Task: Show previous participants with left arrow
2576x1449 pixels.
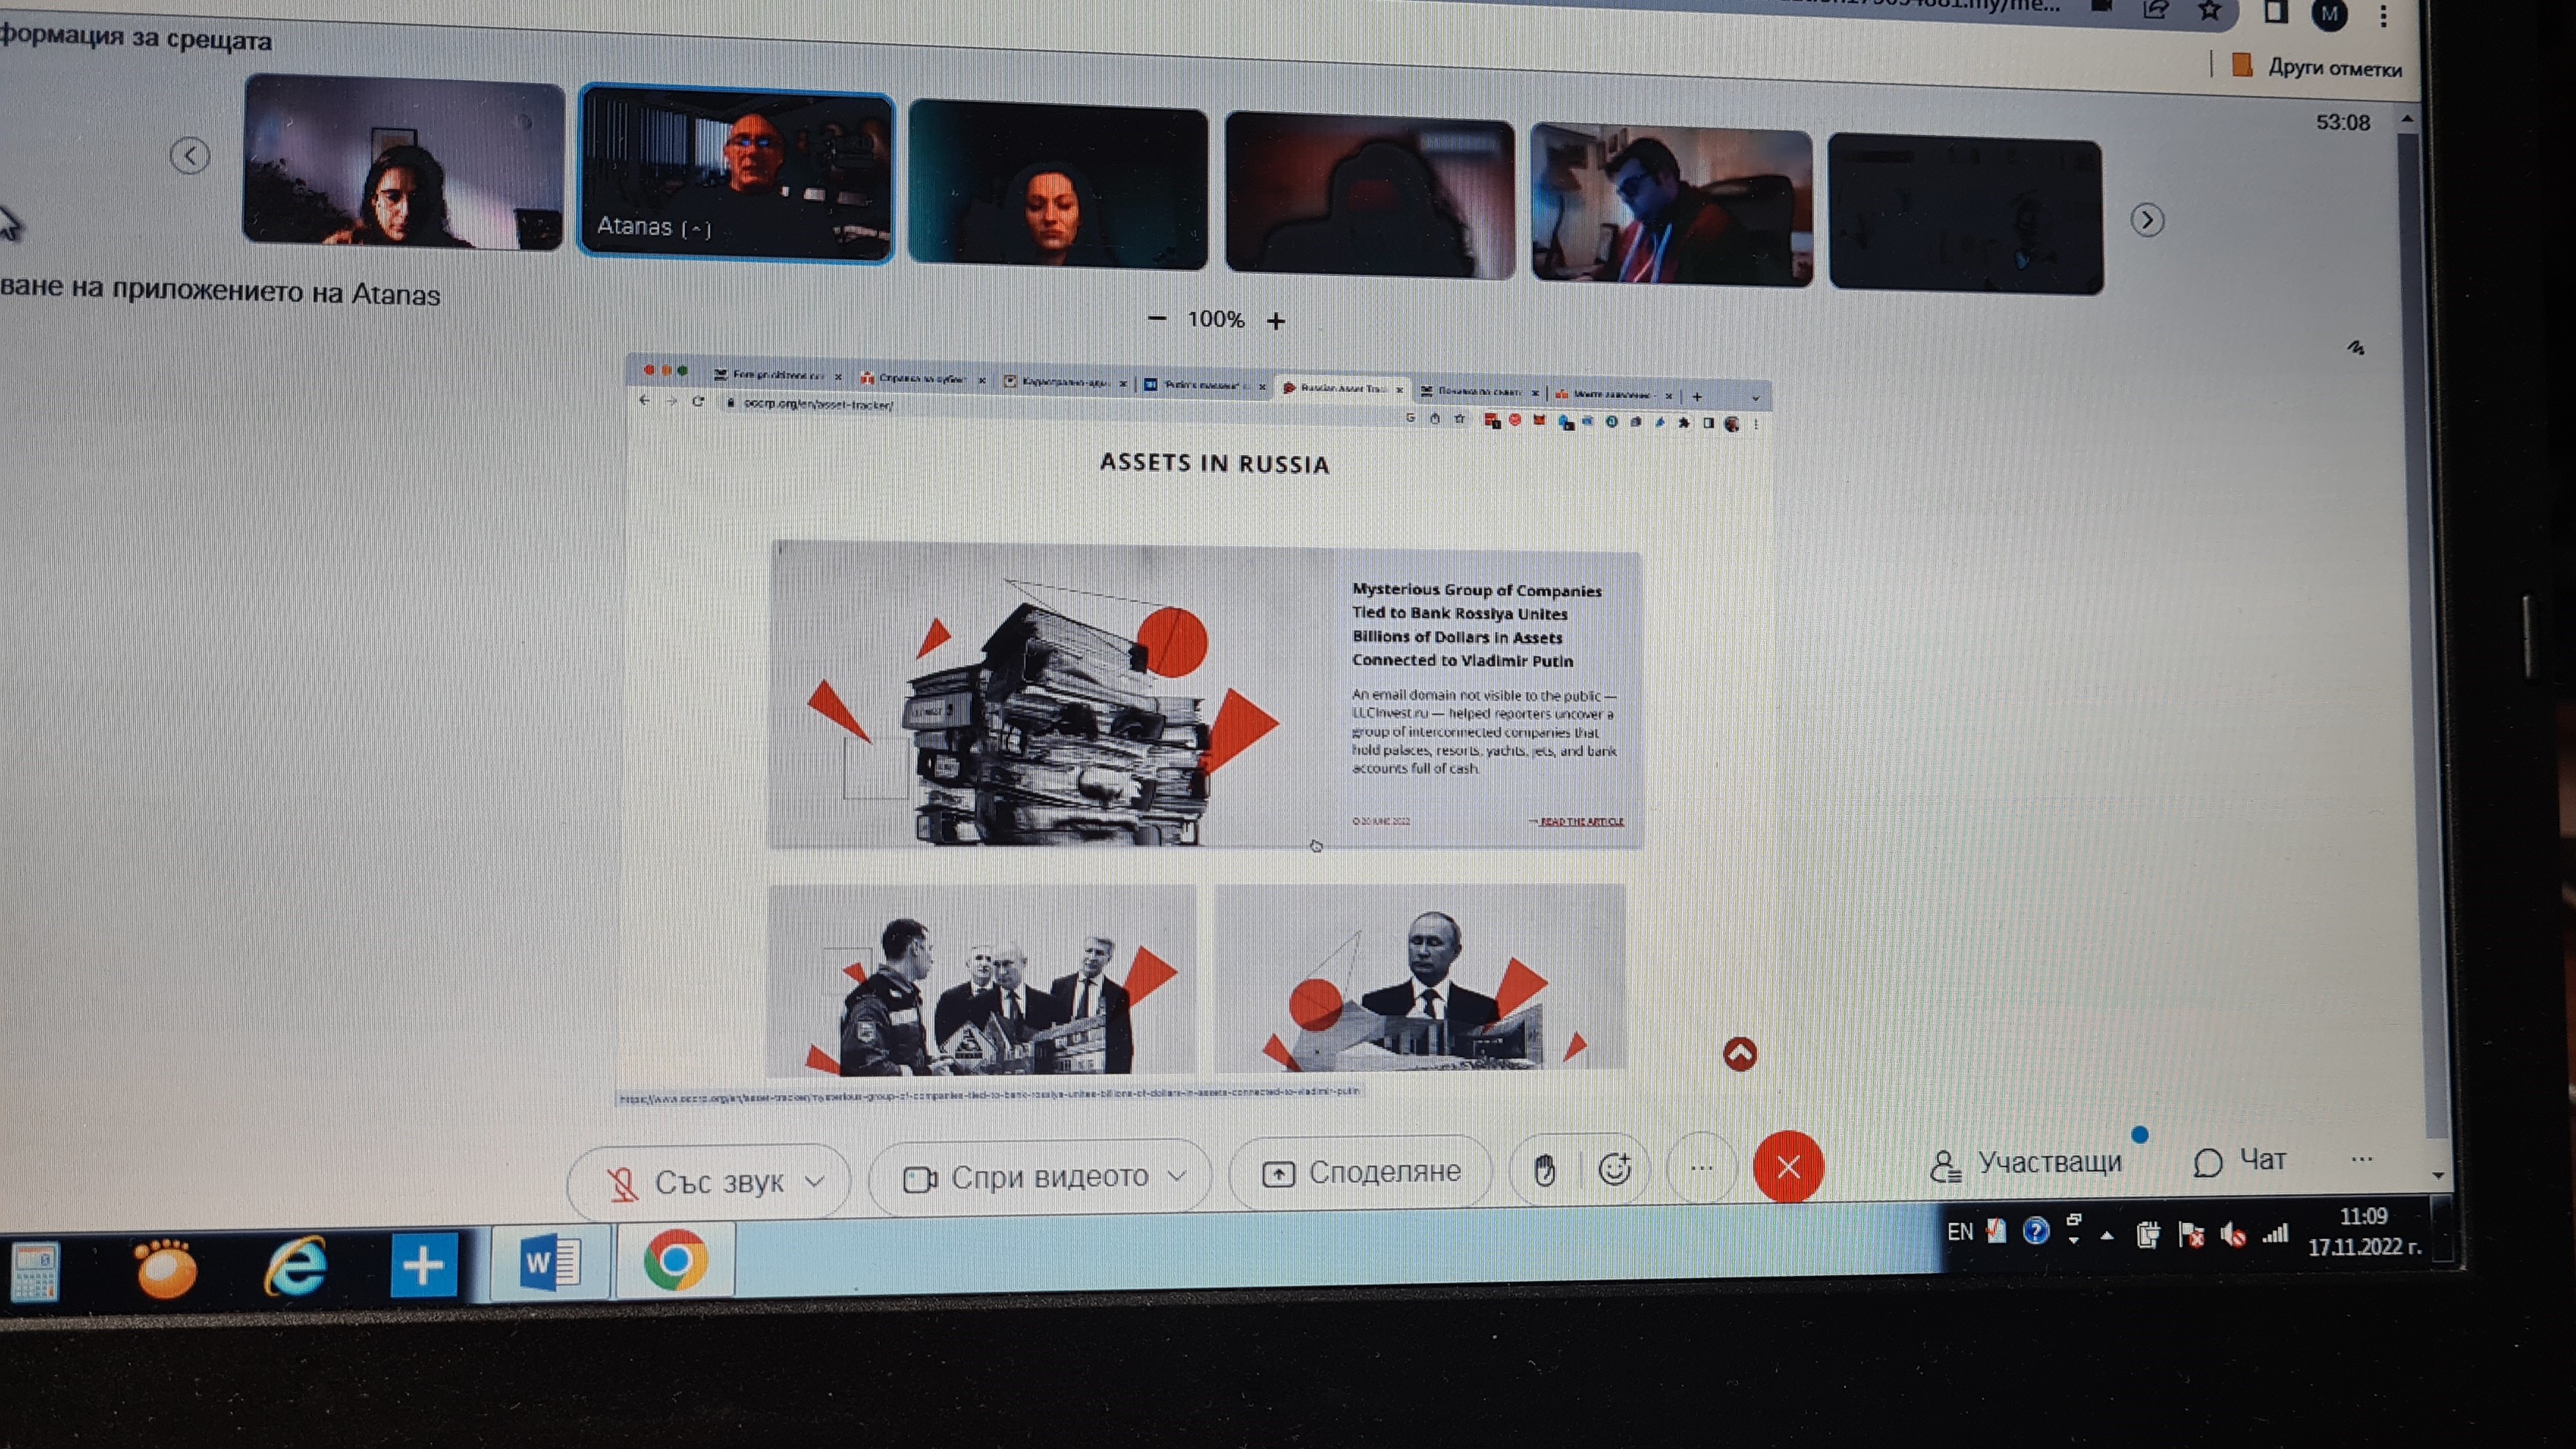Action: tap(190, 155)
